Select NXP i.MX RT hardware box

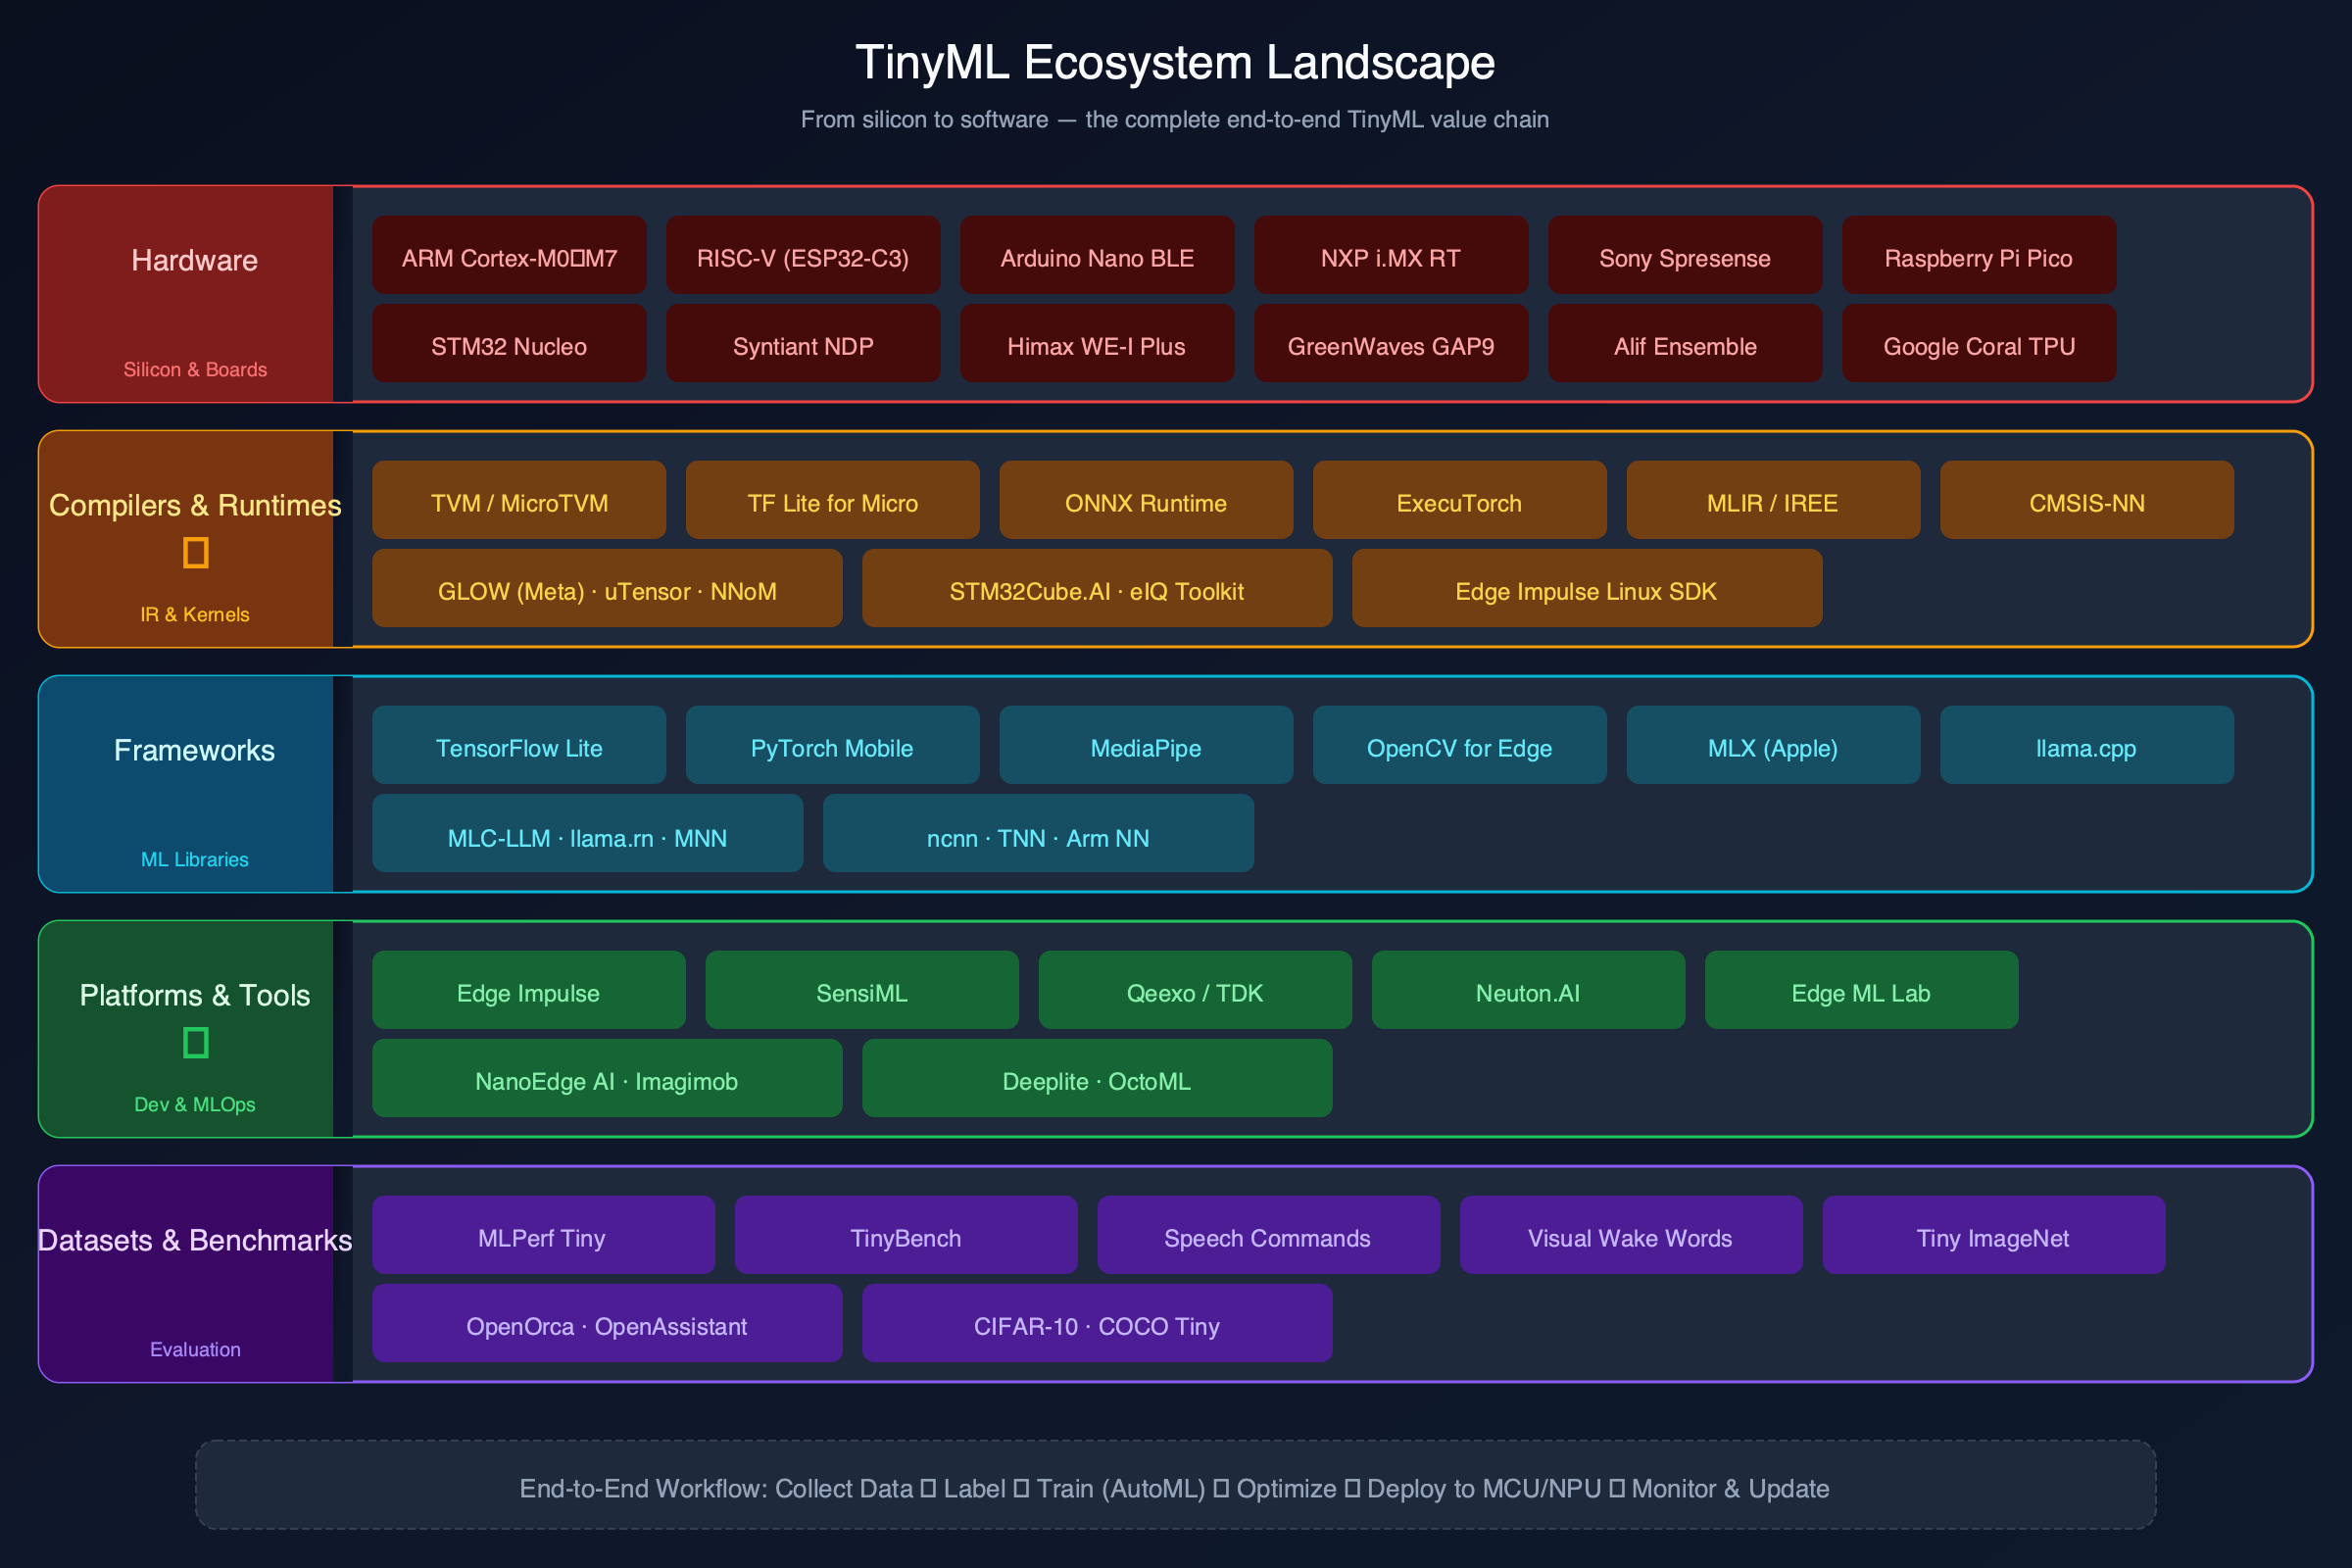point(1391,255)
